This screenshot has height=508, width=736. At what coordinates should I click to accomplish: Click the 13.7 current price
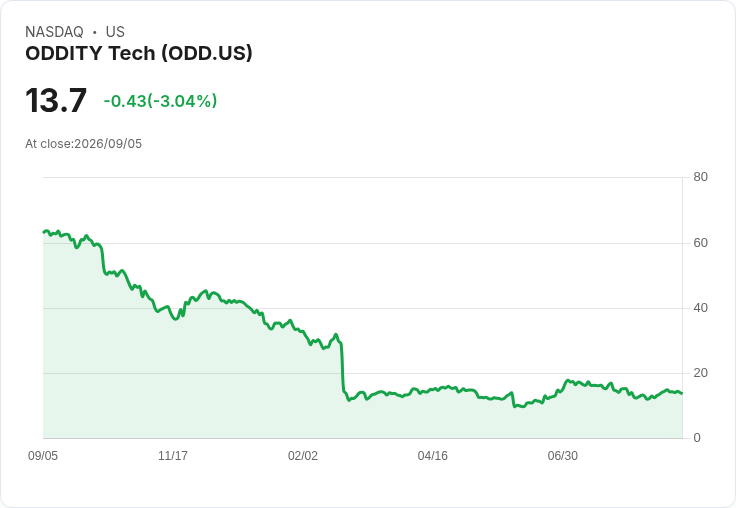tap(56, 100)
